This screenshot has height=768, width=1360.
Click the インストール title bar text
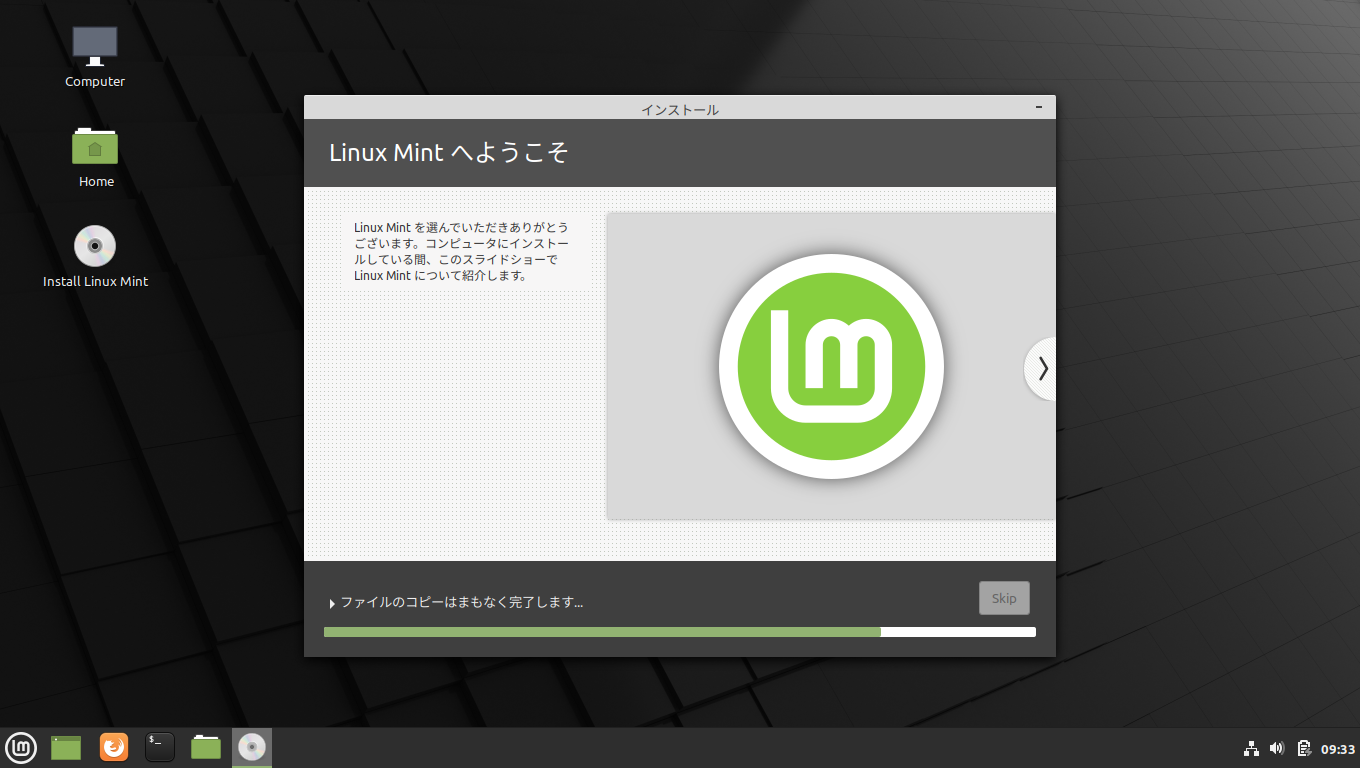(x=680, y=109)
